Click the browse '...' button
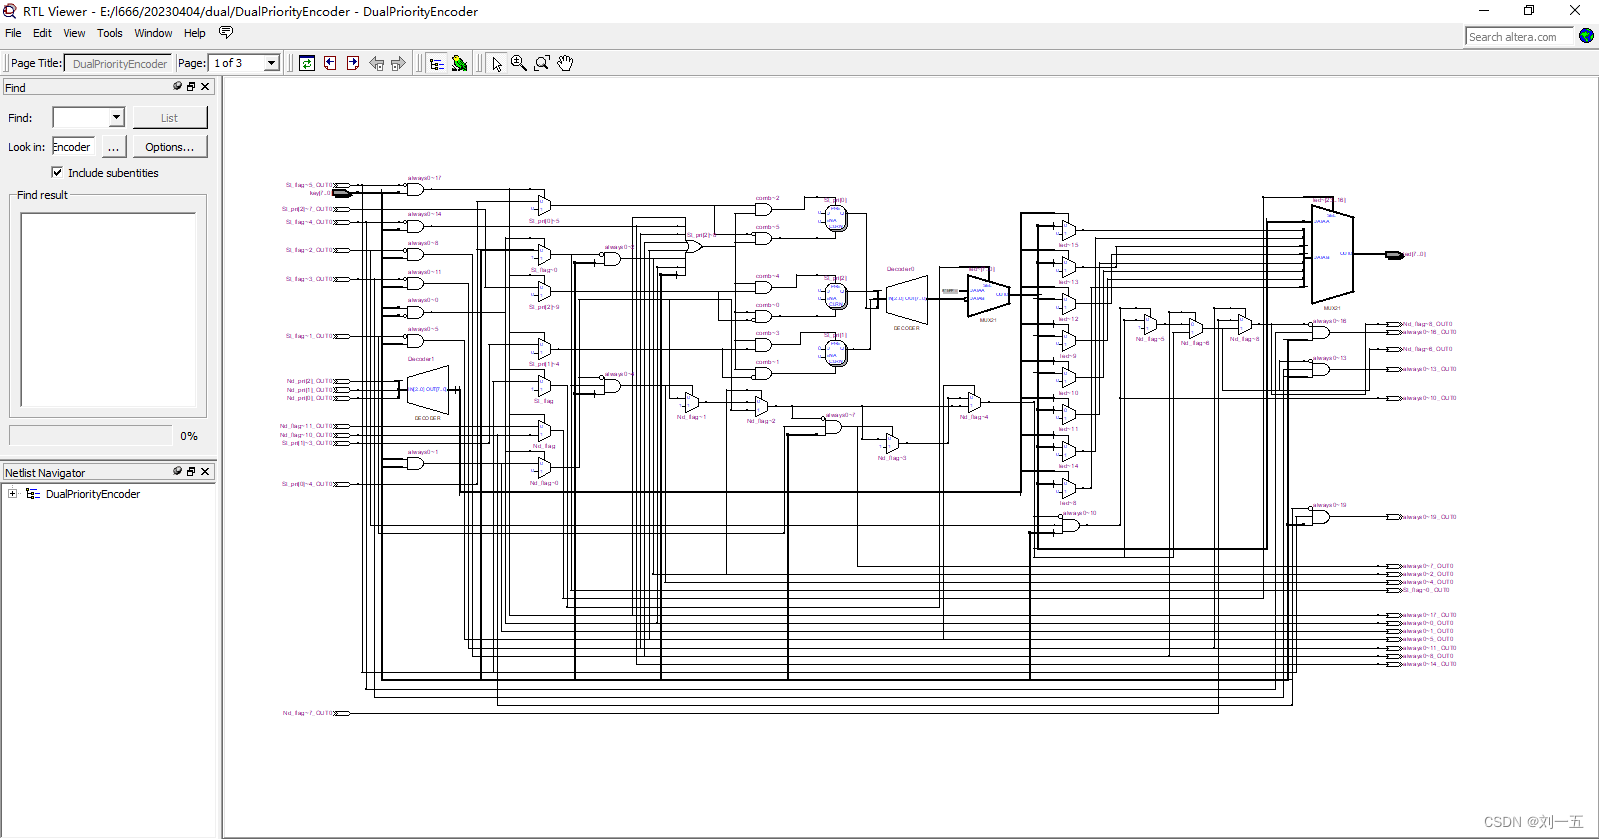Image resolution: width=1599 pixels, height=839 pixels. [114, 147]
